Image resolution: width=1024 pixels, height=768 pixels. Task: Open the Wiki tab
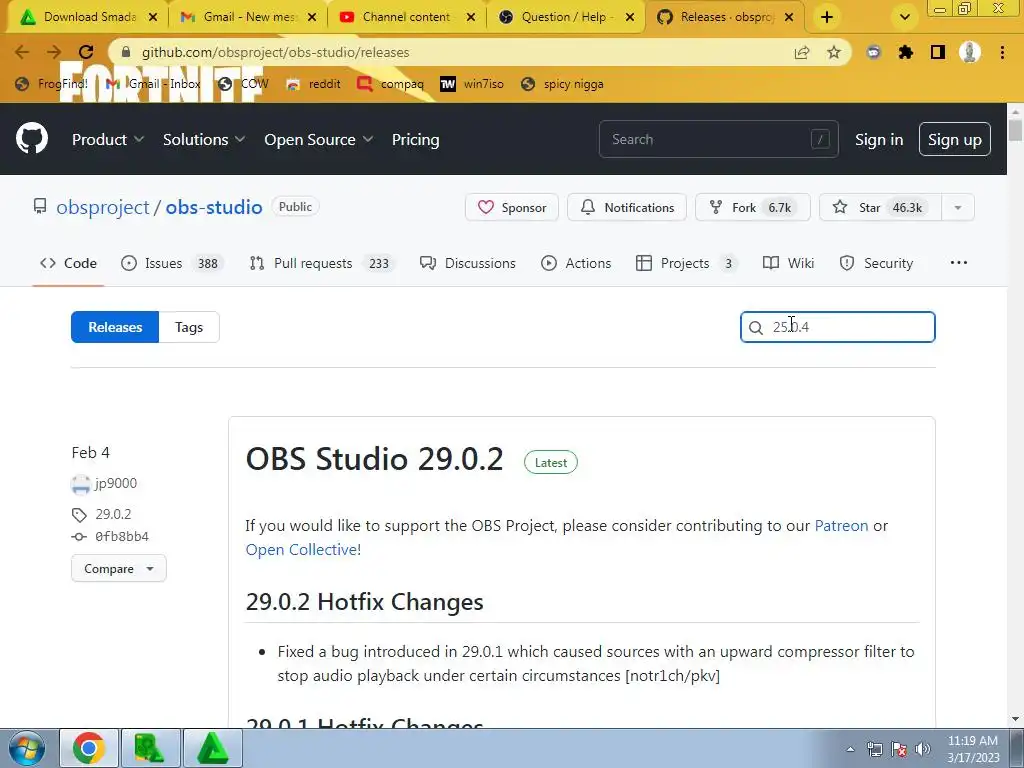[x=788, y=263]
